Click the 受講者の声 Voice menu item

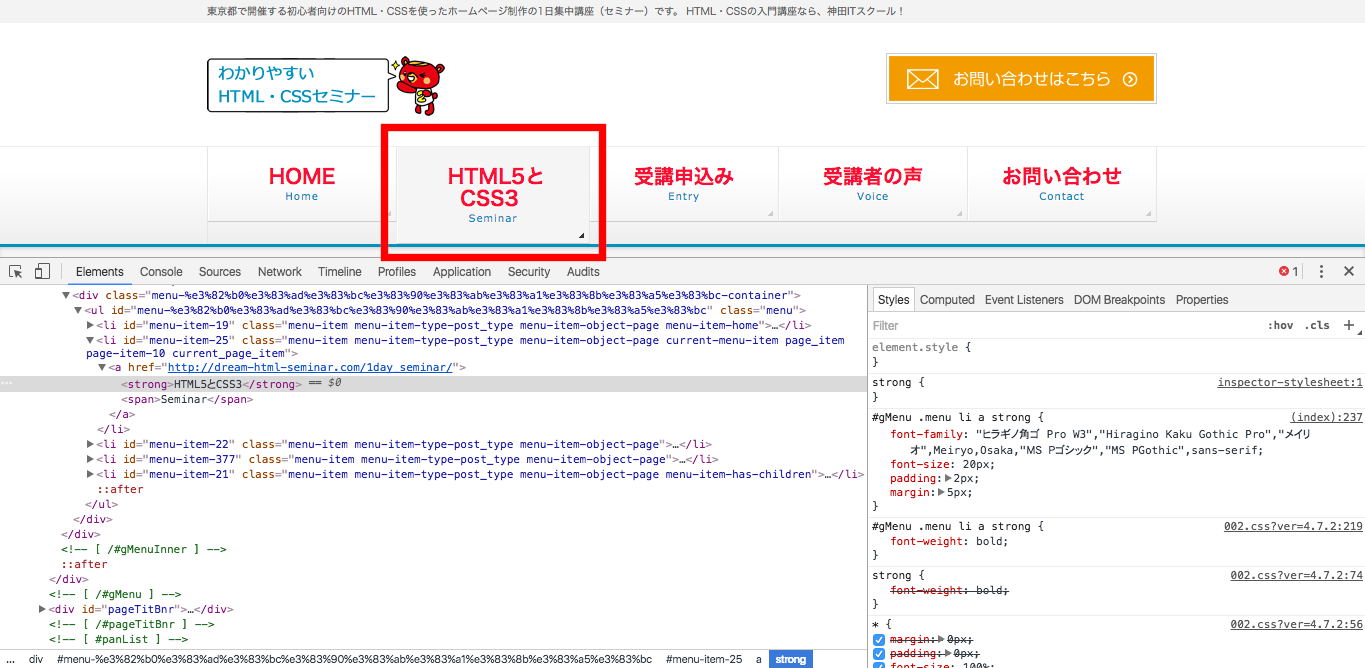[x=872, y=184]
